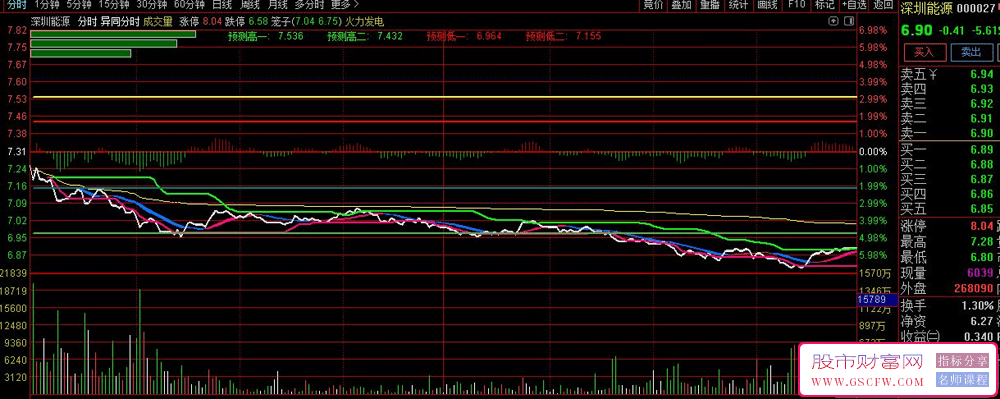Click the 指标分享 banner link
Screen dimensions: 1000x399
coord(961,361)
